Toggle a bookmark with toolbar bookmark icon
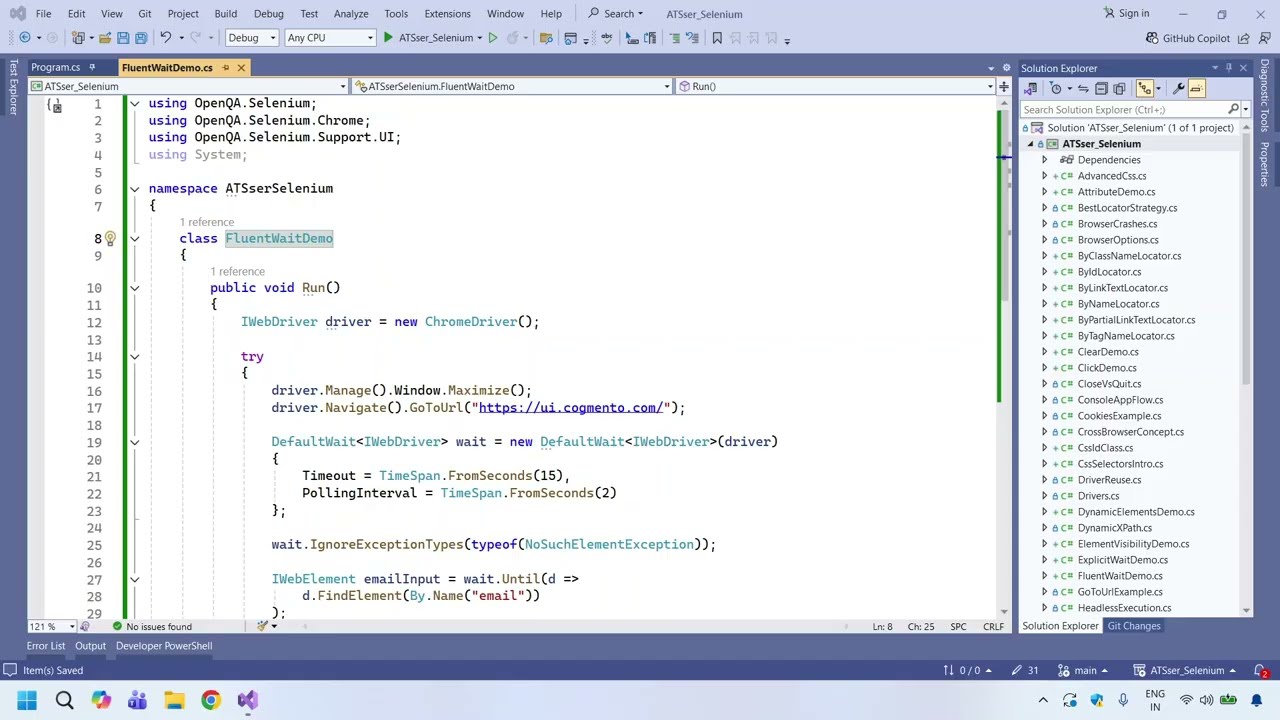 point(717,38)
